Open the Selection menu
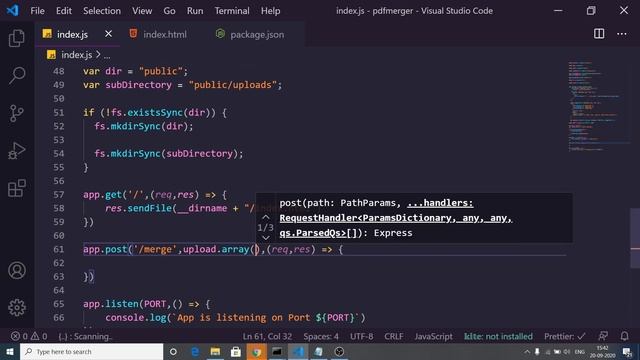The width and height of the screenshot is (640, 360). (x=102, y=11)
